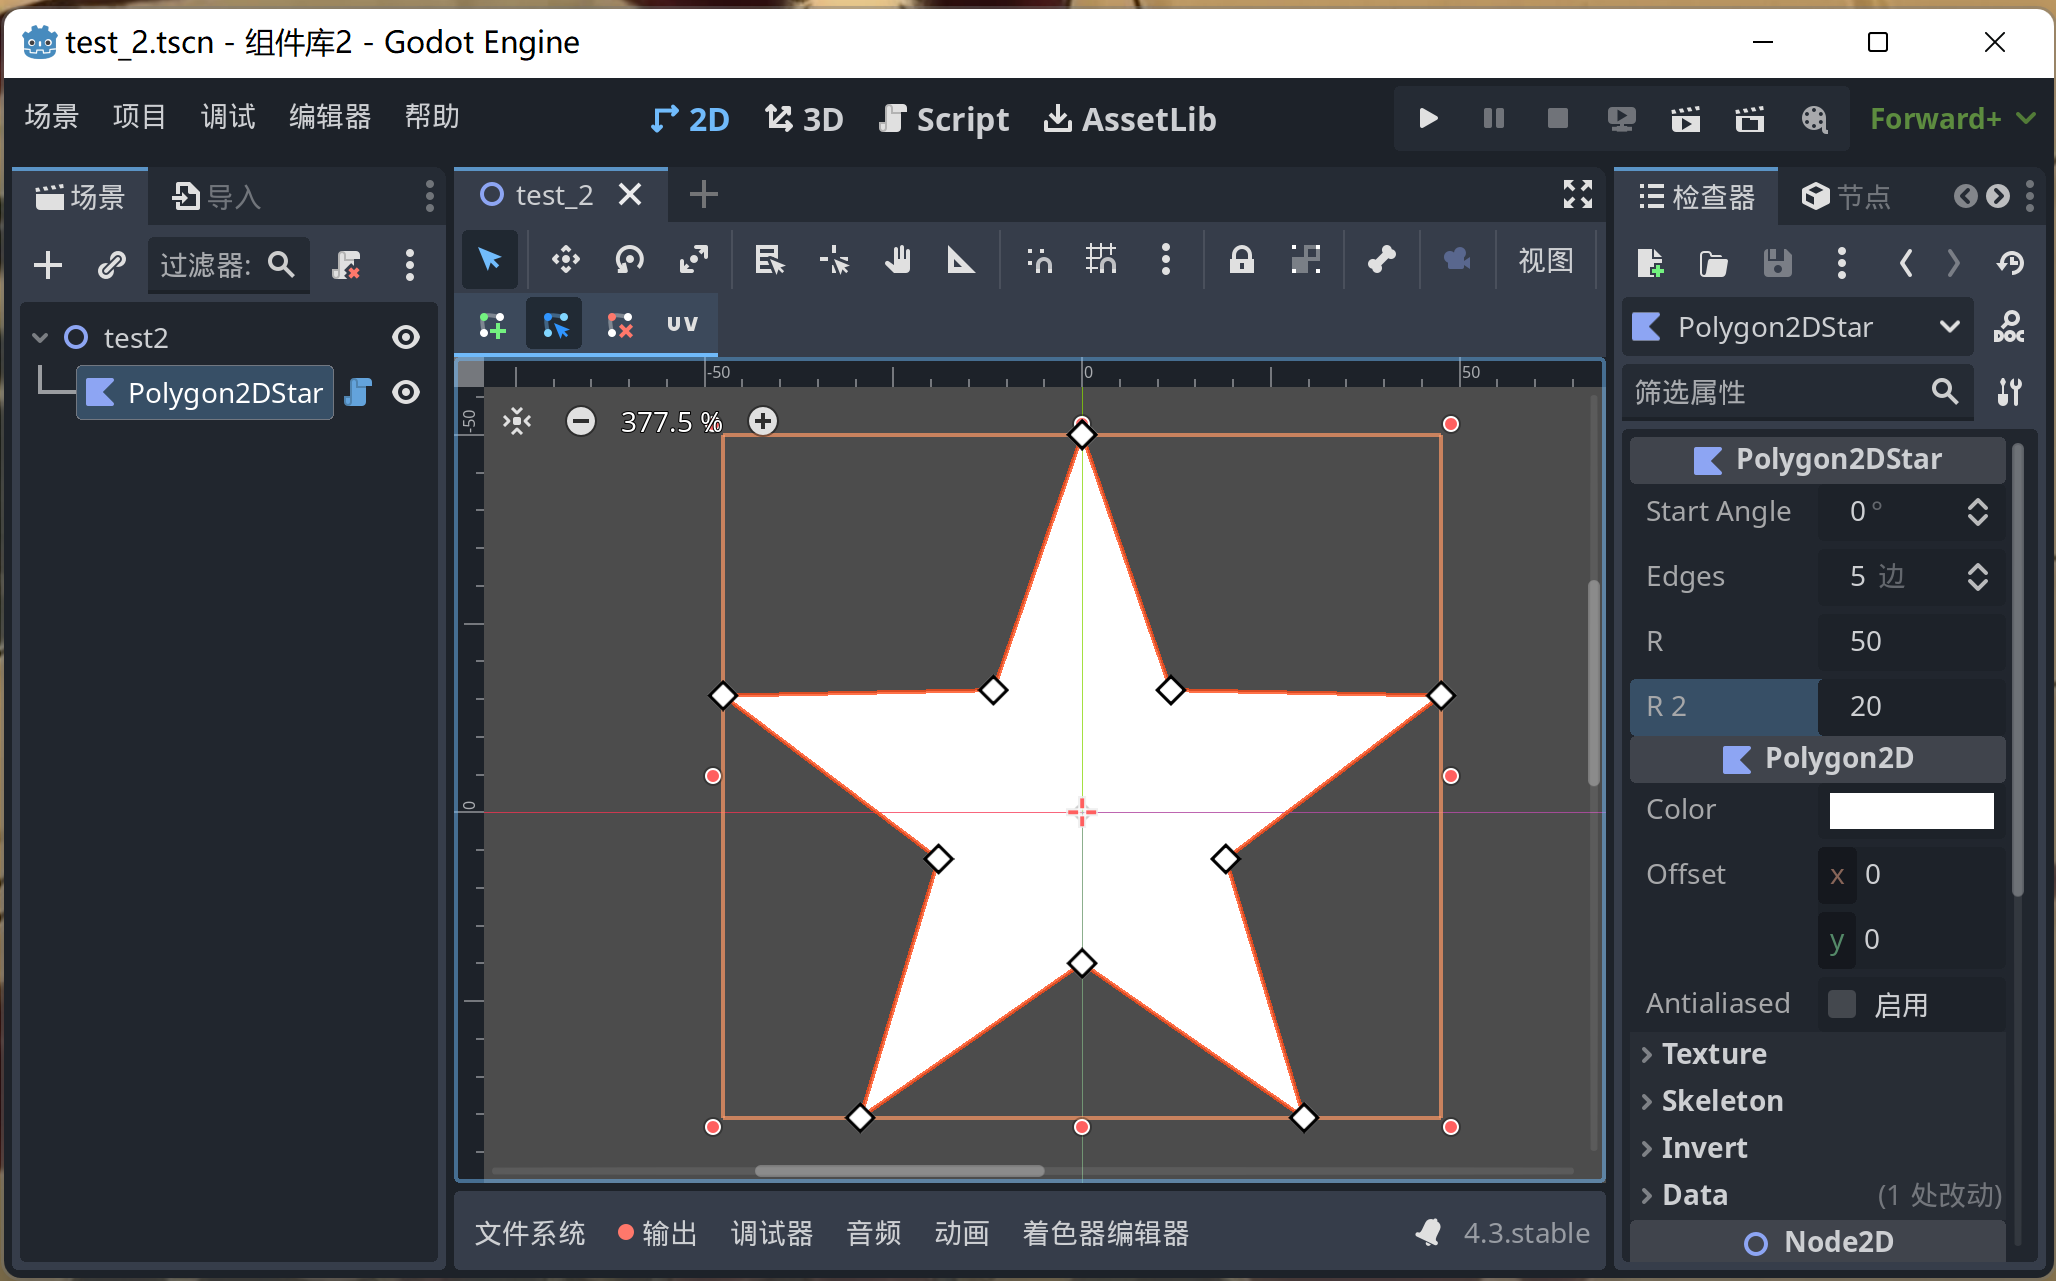Open object history icon in inspector
This screenshot has height=1281, width=2056.
[2010, 263]
